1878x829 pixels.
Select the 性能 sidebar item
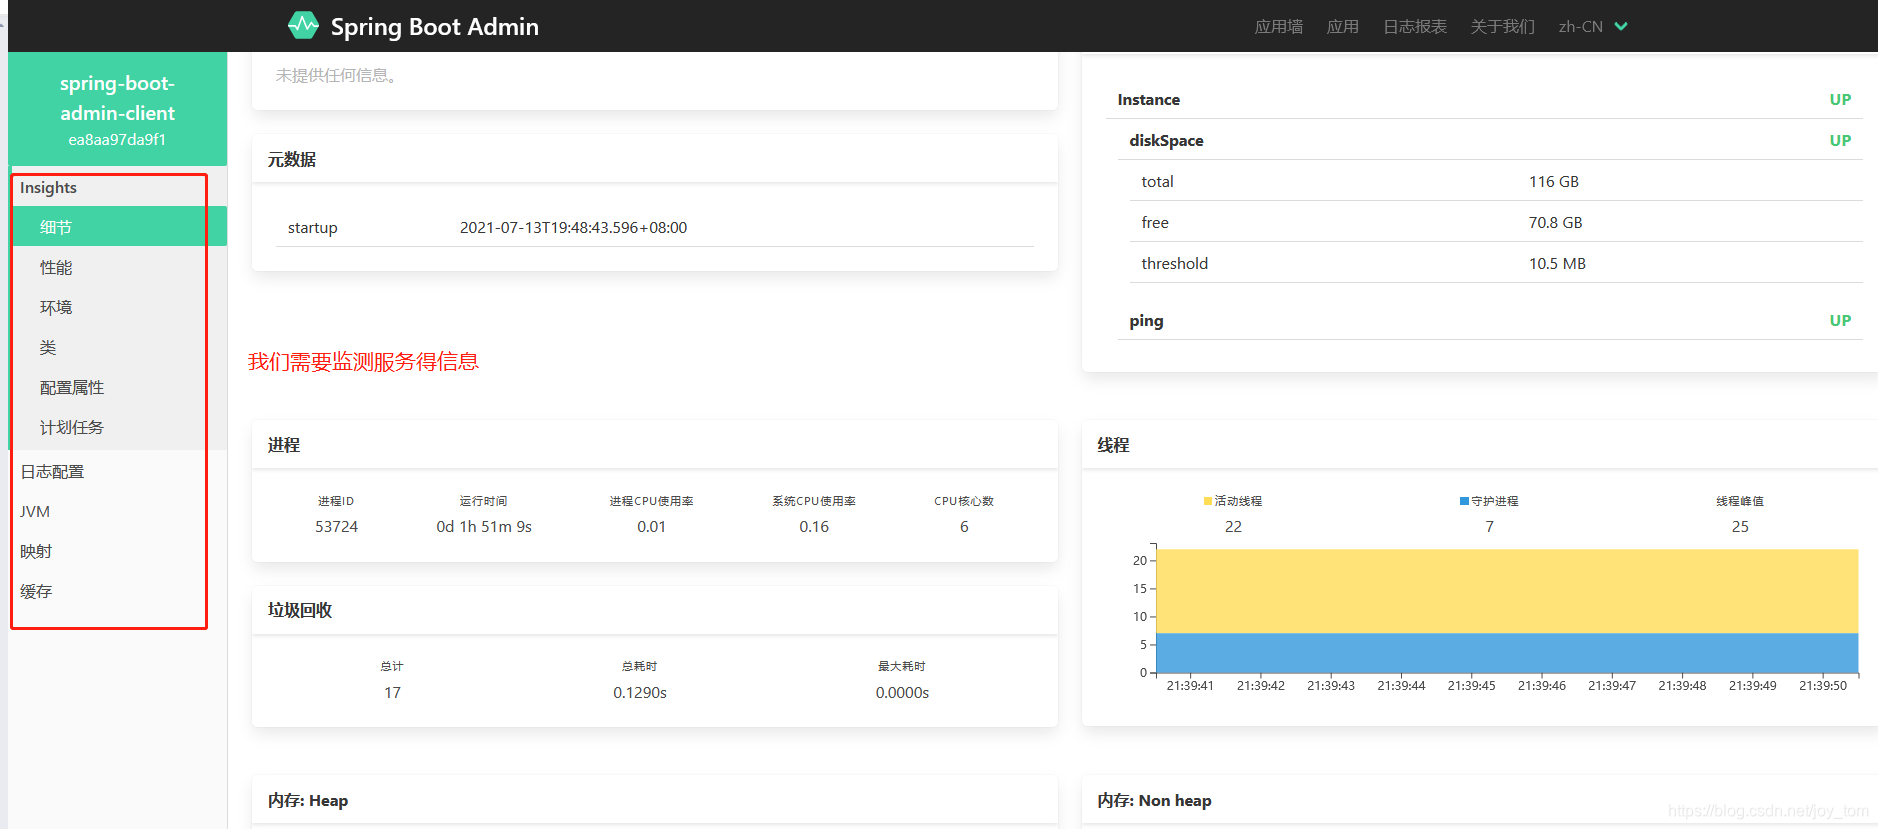point(118,267)
